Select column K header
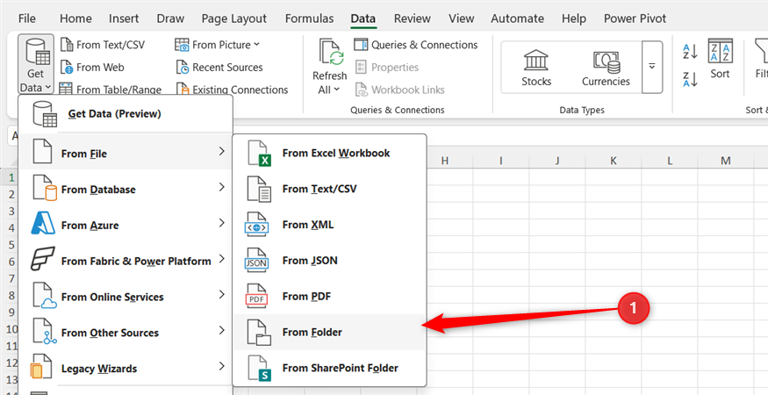 [x=613, y=160]
